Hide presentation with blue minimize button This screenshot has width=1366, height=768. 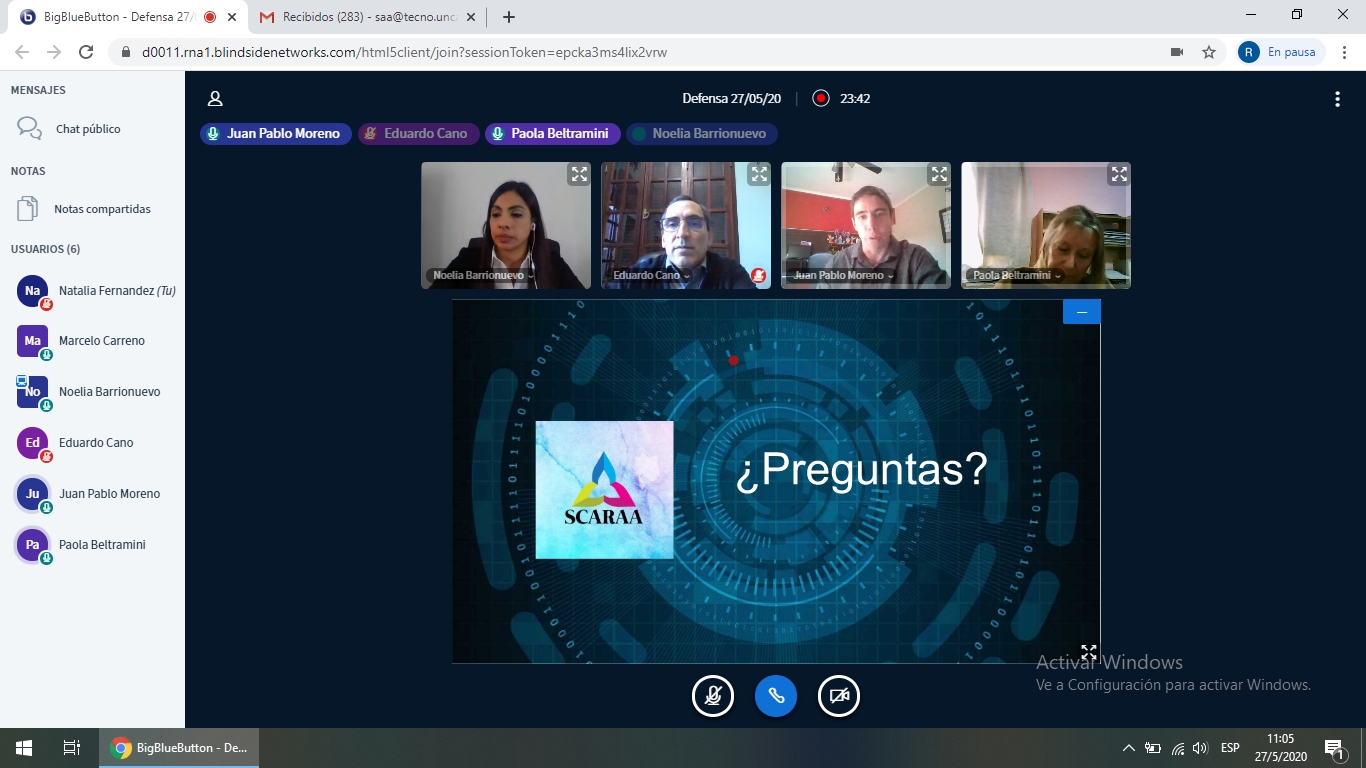(1081, 312)
